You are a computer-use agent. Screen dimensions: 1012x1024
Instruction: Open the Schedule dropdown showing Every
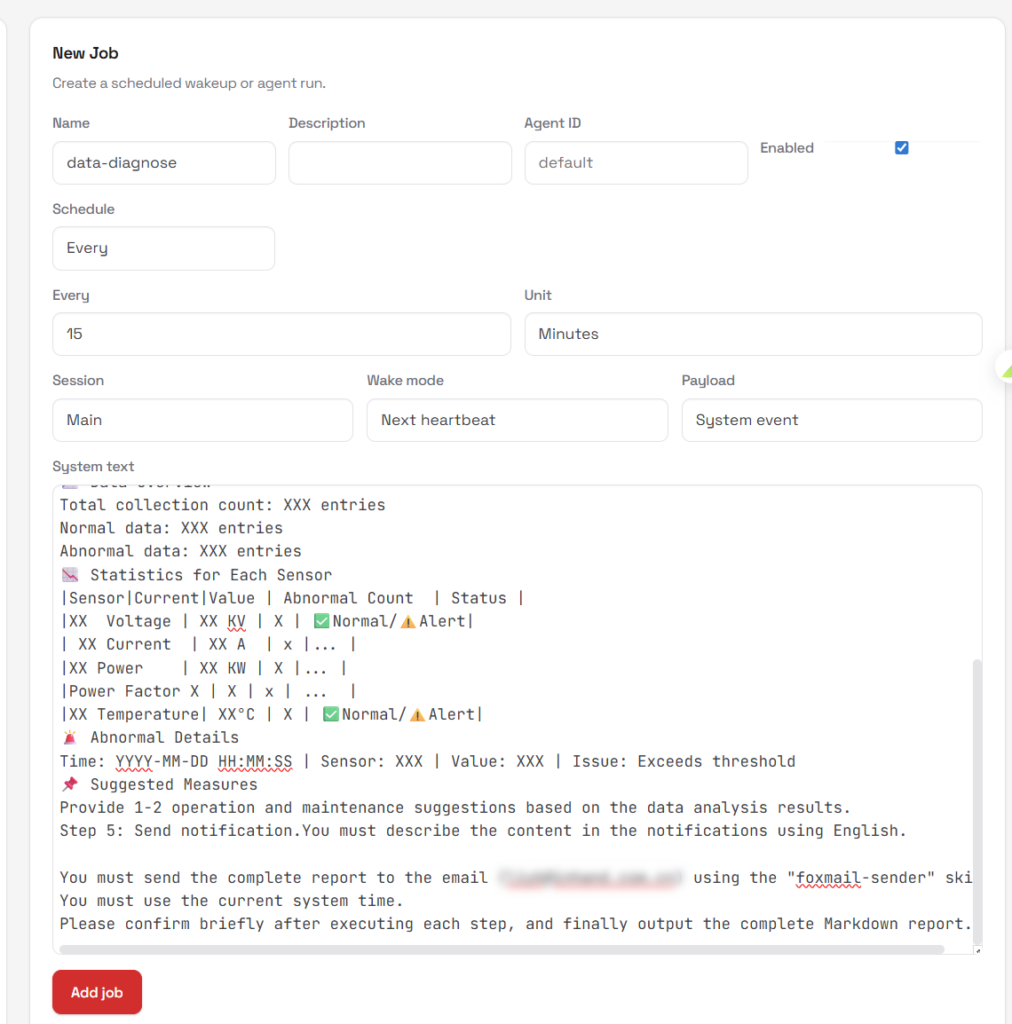coord(163,248)
